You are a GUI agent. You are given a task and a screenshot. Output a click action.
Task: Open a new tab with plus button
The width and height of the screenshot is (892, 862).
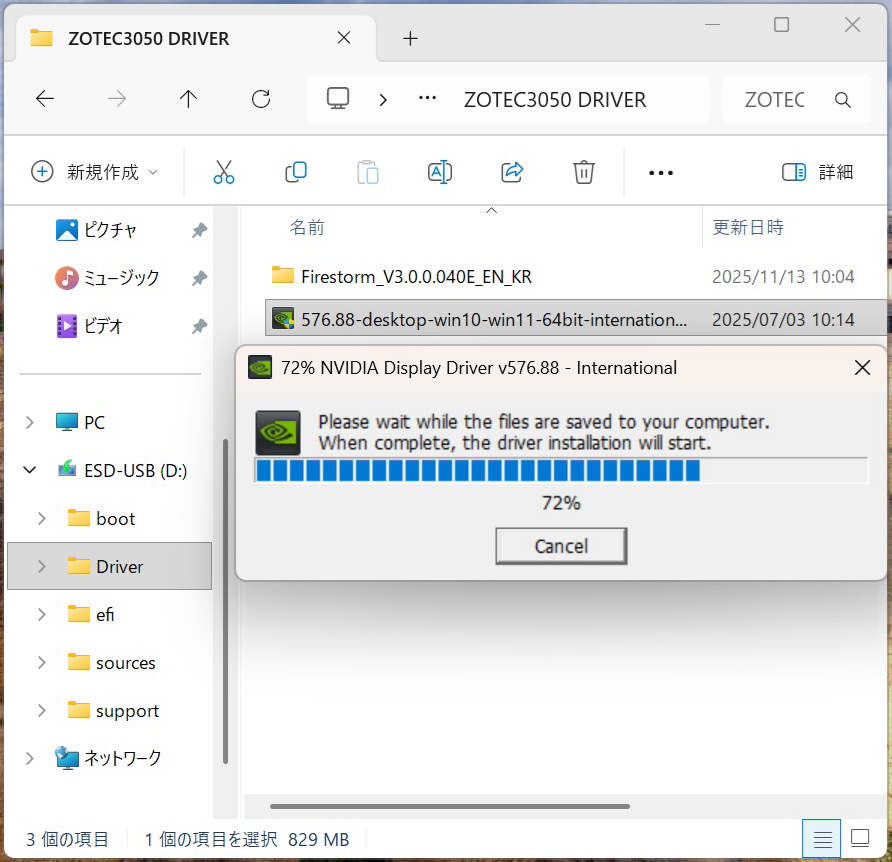point(410,39)
